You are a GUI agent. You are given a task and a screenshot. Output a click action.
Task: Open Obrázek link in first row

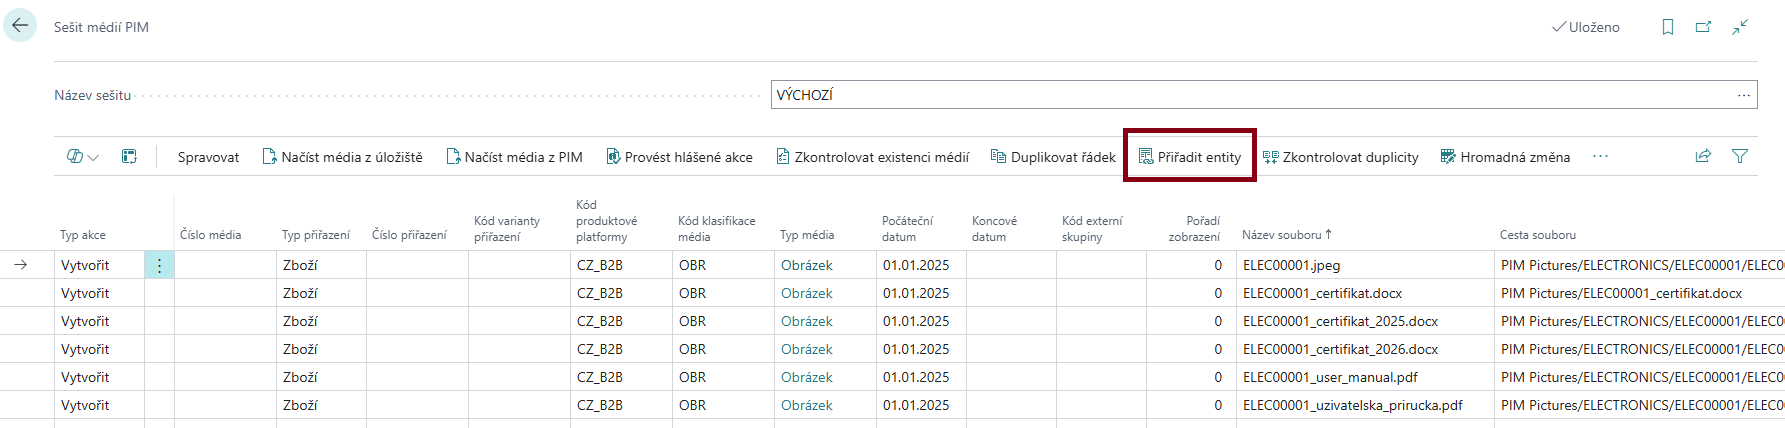(806, 265)
